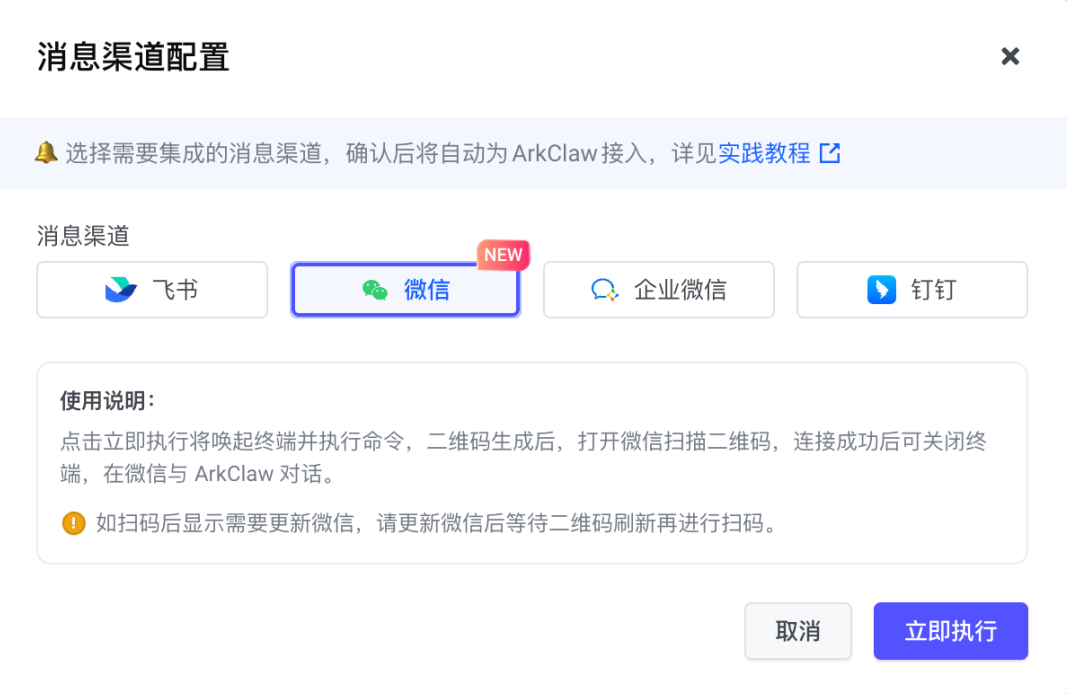Switch channel to 企业微信
This screenshot has height=694, width=1067.
pyautogui.click(x=658, y=290)
